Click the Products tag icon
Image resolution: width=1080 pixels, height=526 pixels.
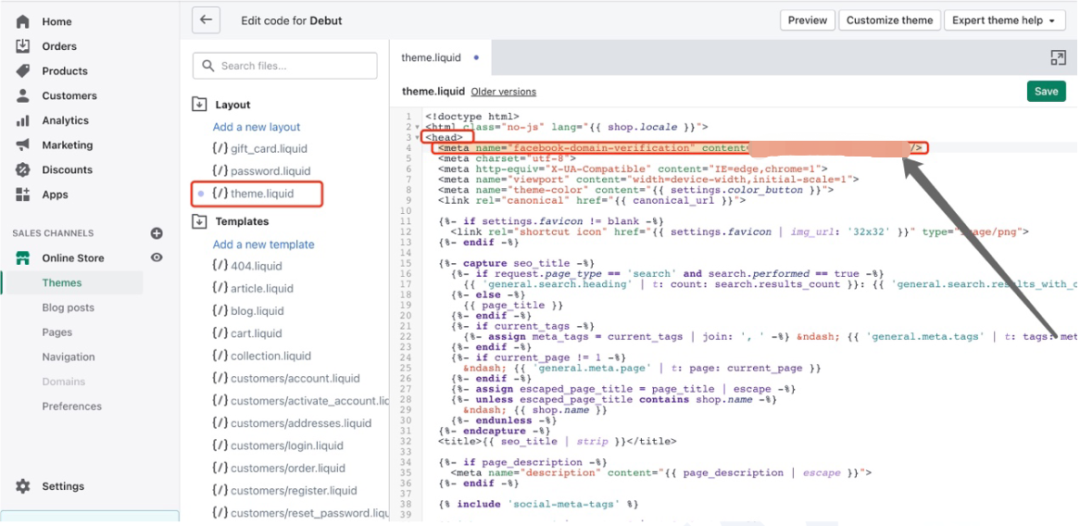click(x=23, y=71)
